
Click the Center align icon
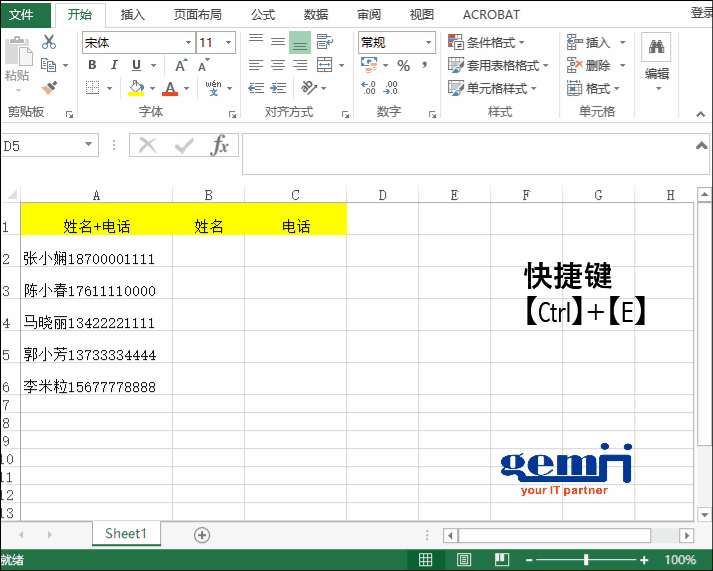[277, 66]
